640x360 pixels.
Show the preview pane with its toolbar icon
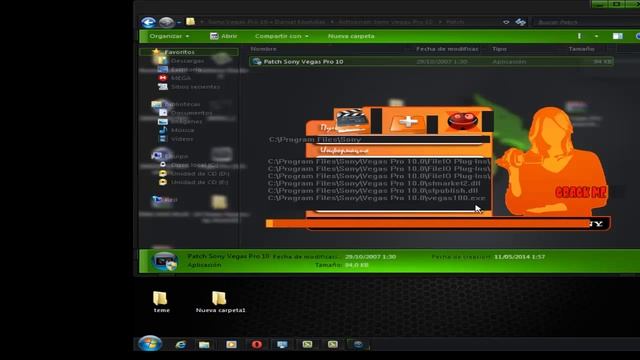coord(618,36)
